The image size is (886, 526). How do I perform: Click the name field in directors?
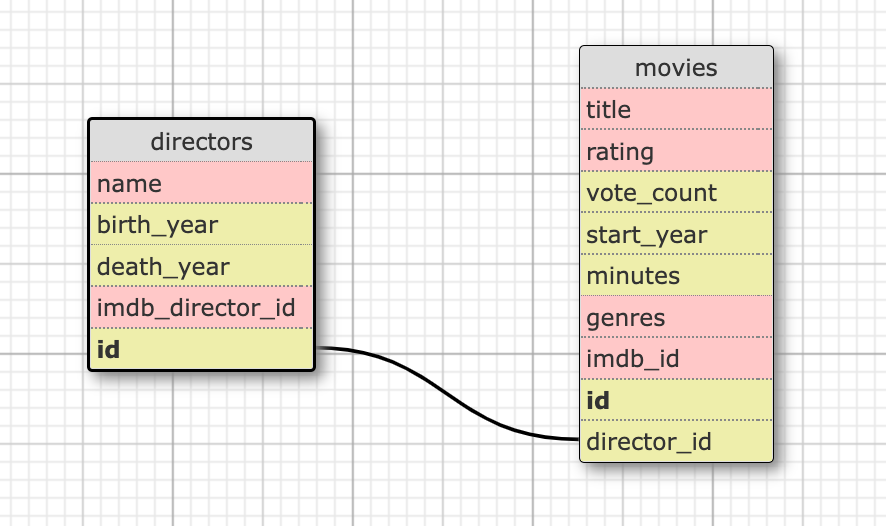point(201,184)
